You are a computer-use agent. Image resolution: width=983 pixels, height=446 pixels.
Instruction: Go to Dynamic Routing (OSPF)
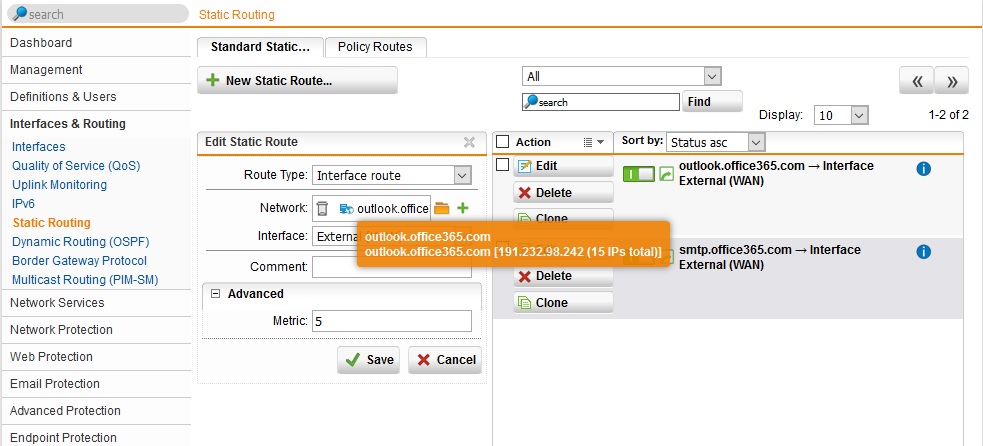(80, 242)
